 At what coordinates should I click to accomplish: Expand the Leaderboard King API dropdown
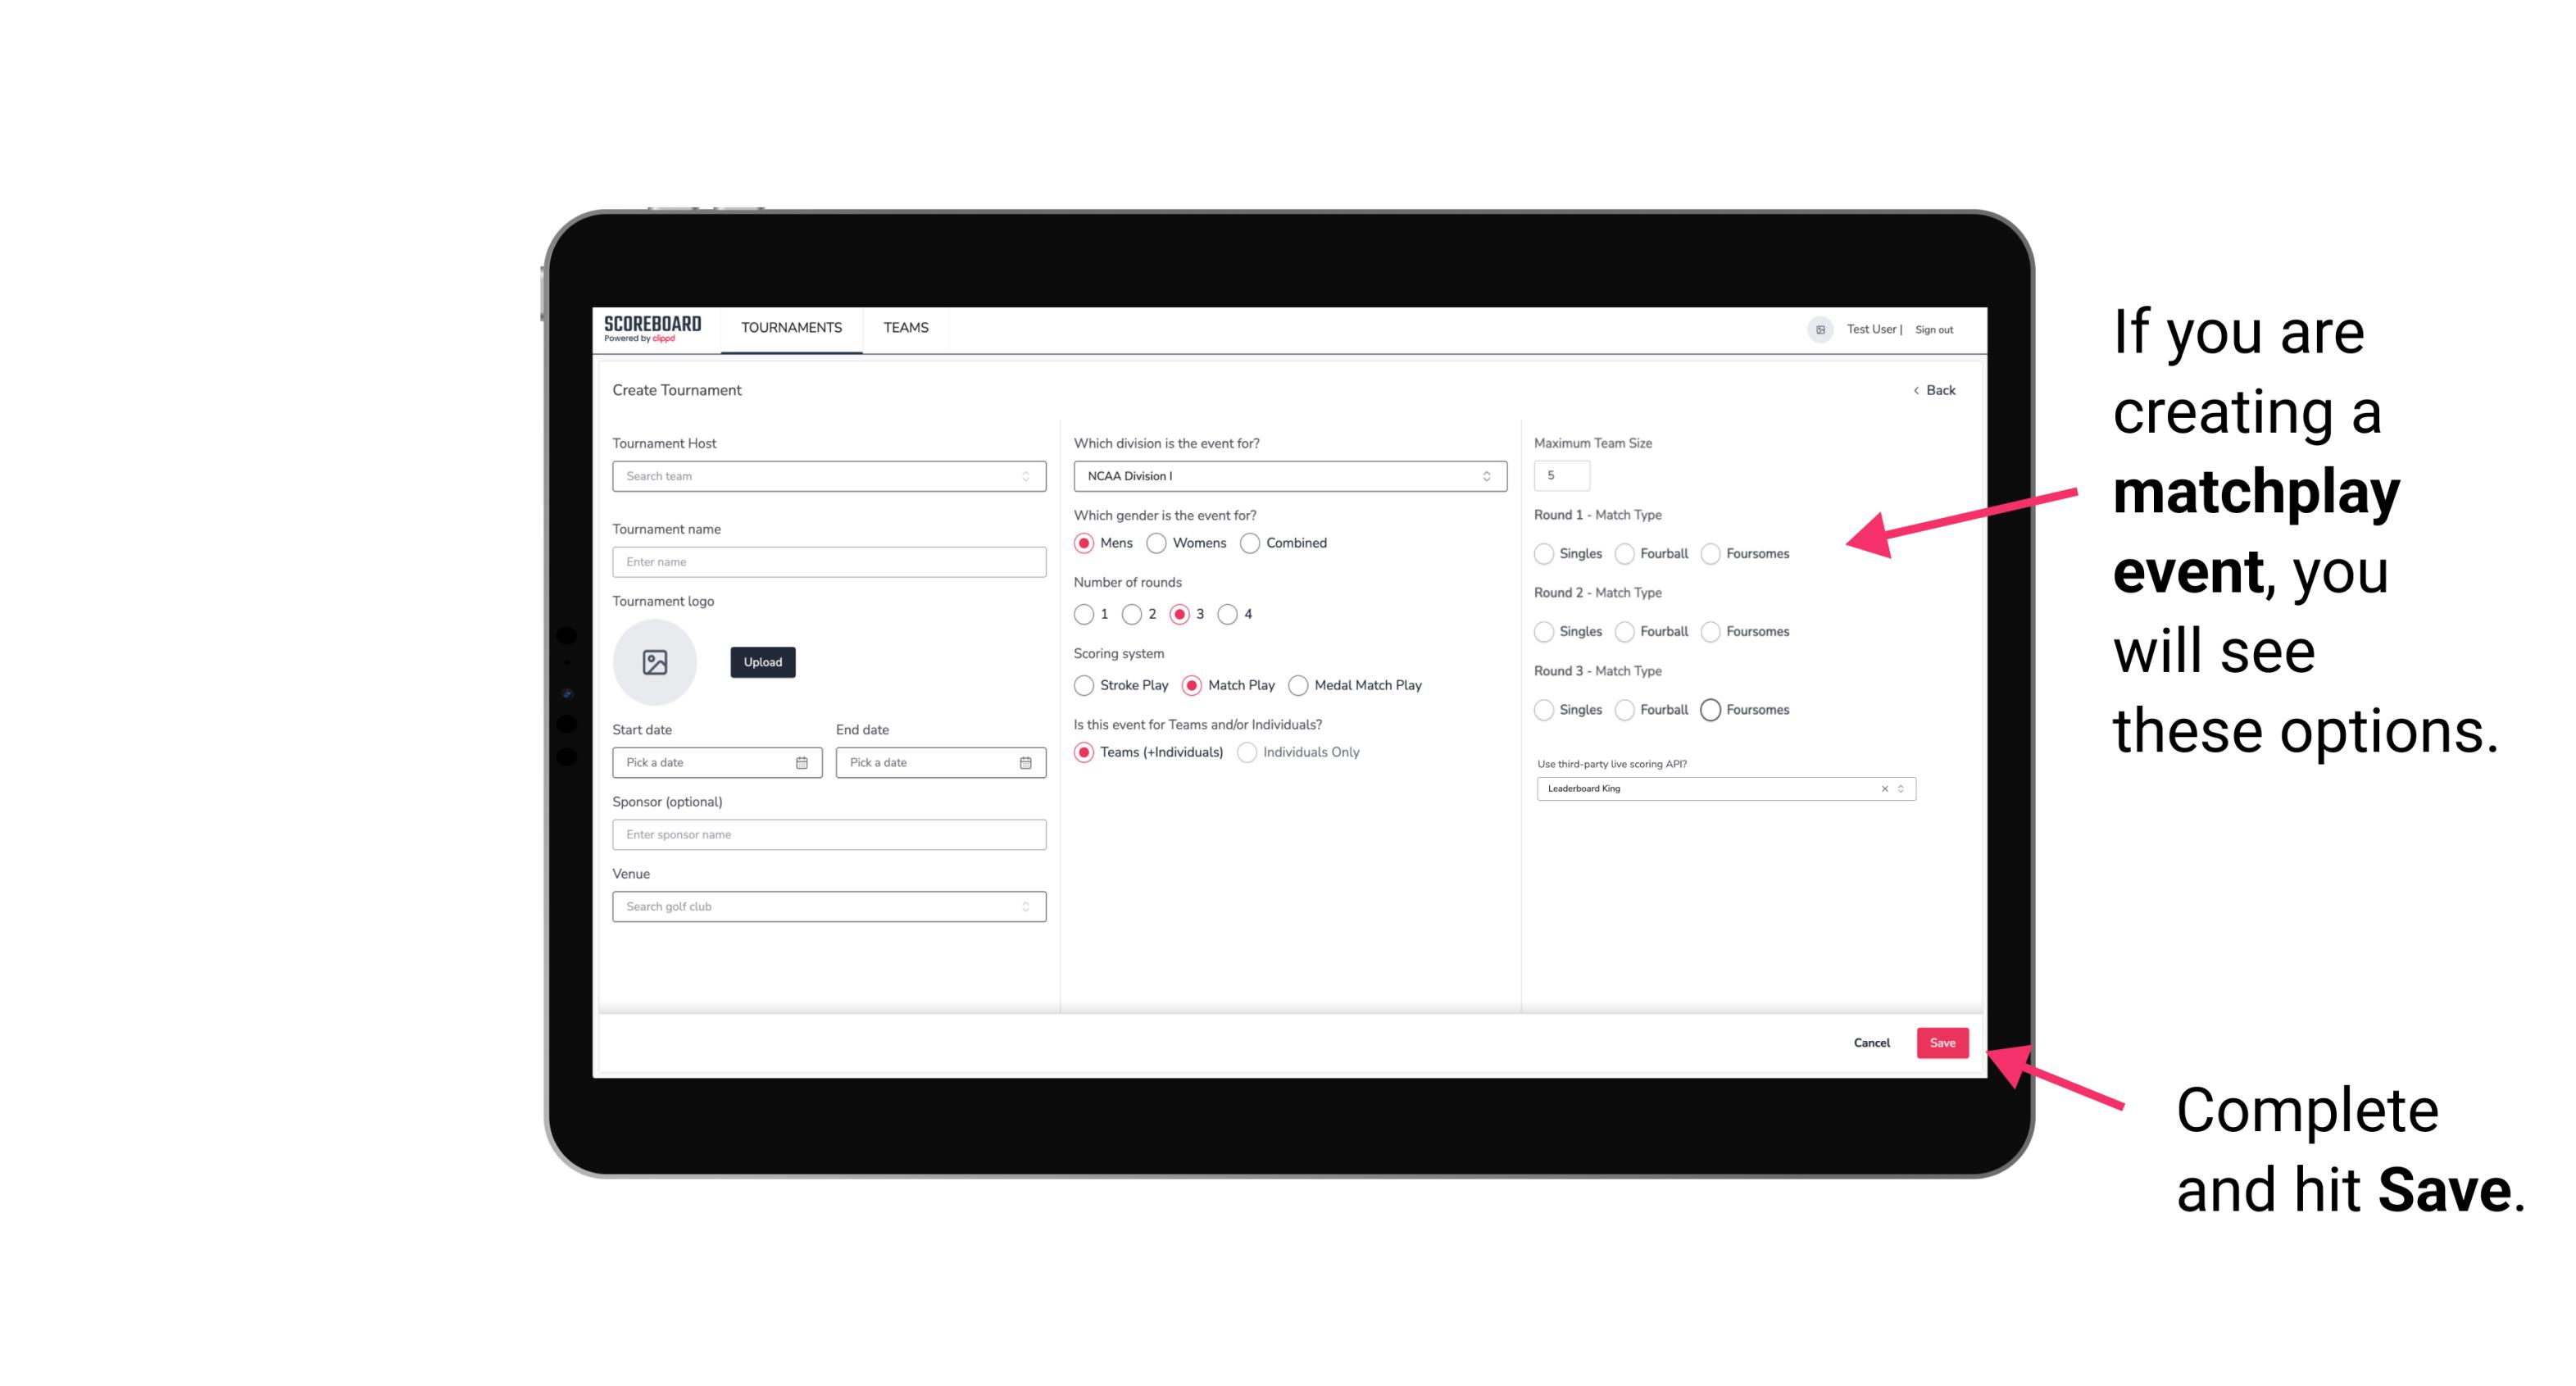pos(1899,787)
